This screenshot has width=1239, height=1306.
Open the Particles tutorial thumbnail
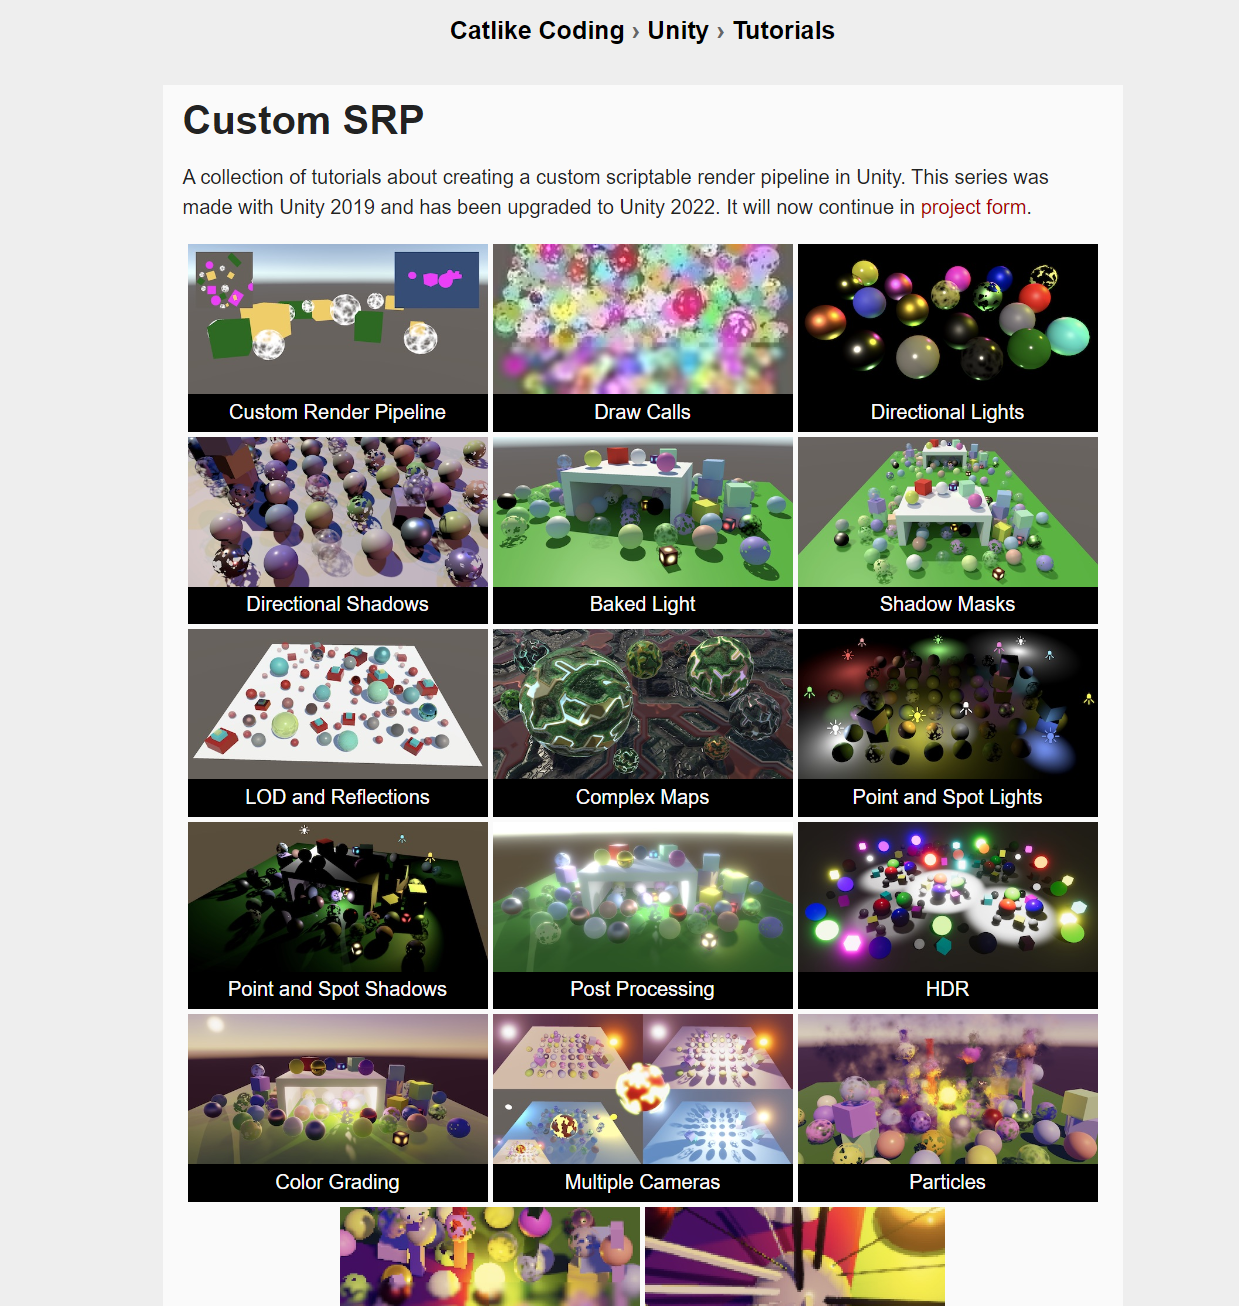(948, 1108)
